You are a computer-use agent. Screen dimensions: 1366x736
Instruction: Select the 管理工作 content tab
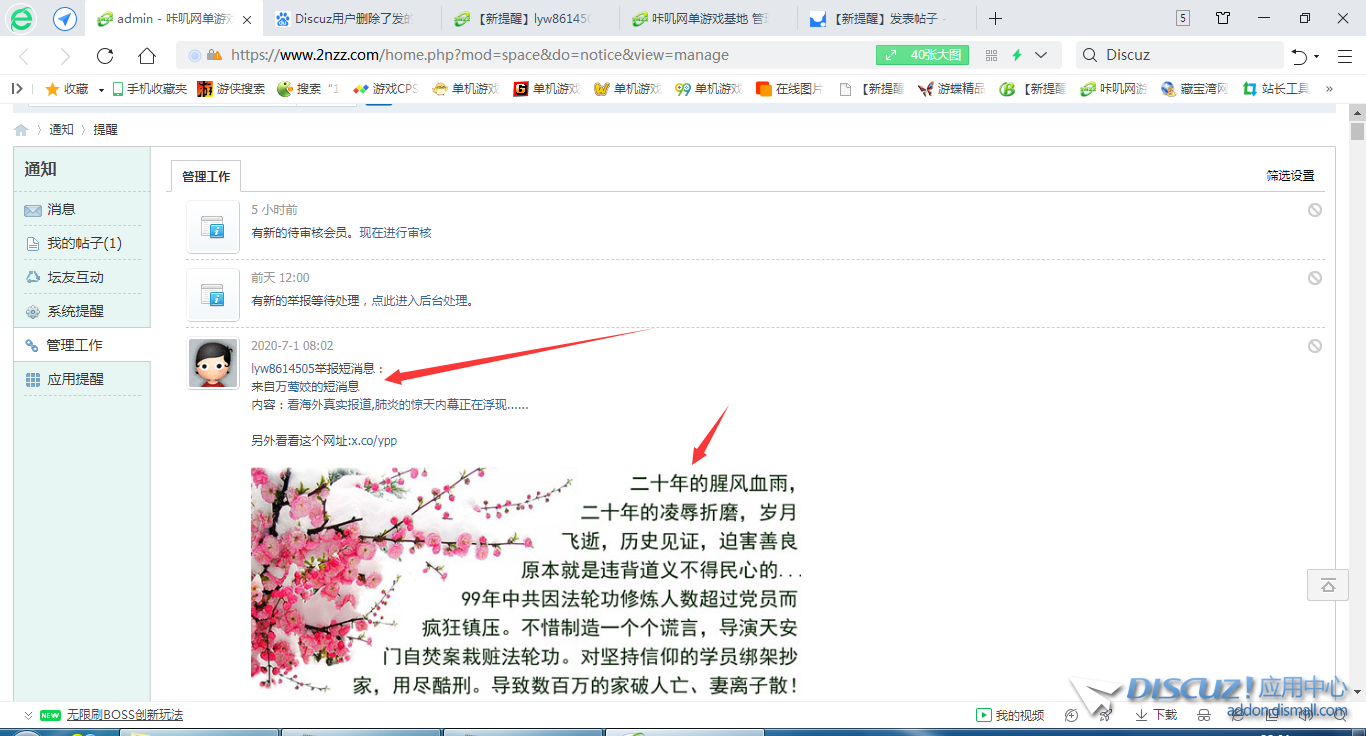[x=206, y=176]
